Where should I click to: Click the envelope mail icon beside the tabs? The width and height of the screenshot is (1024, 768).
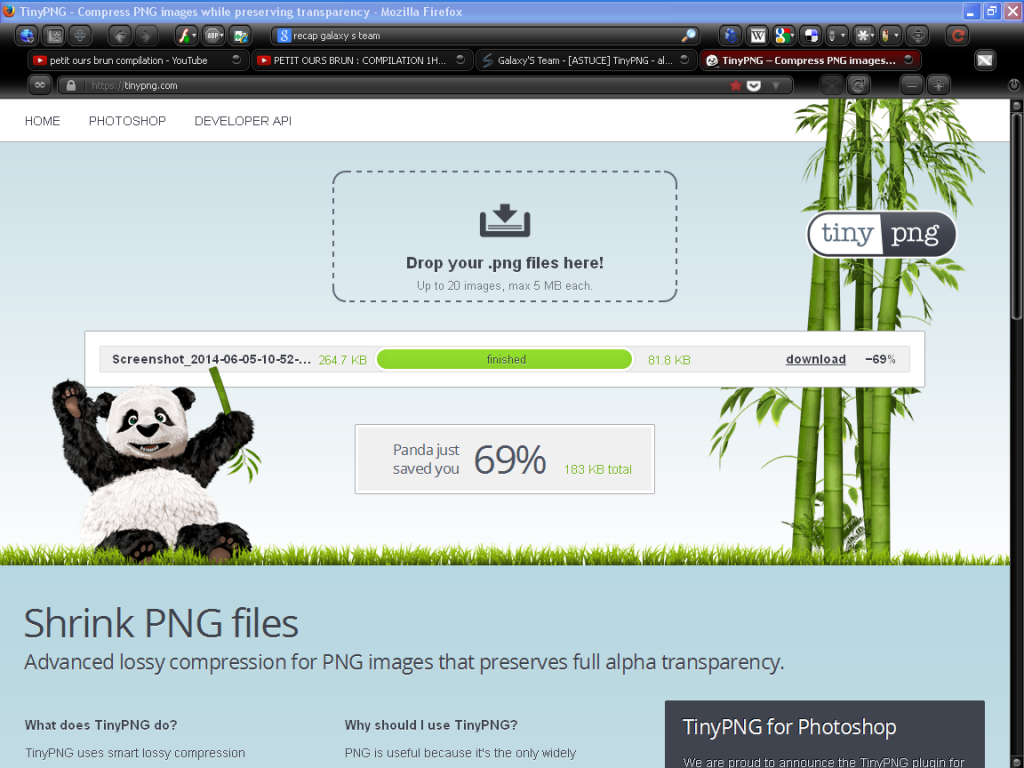point(985,61)
